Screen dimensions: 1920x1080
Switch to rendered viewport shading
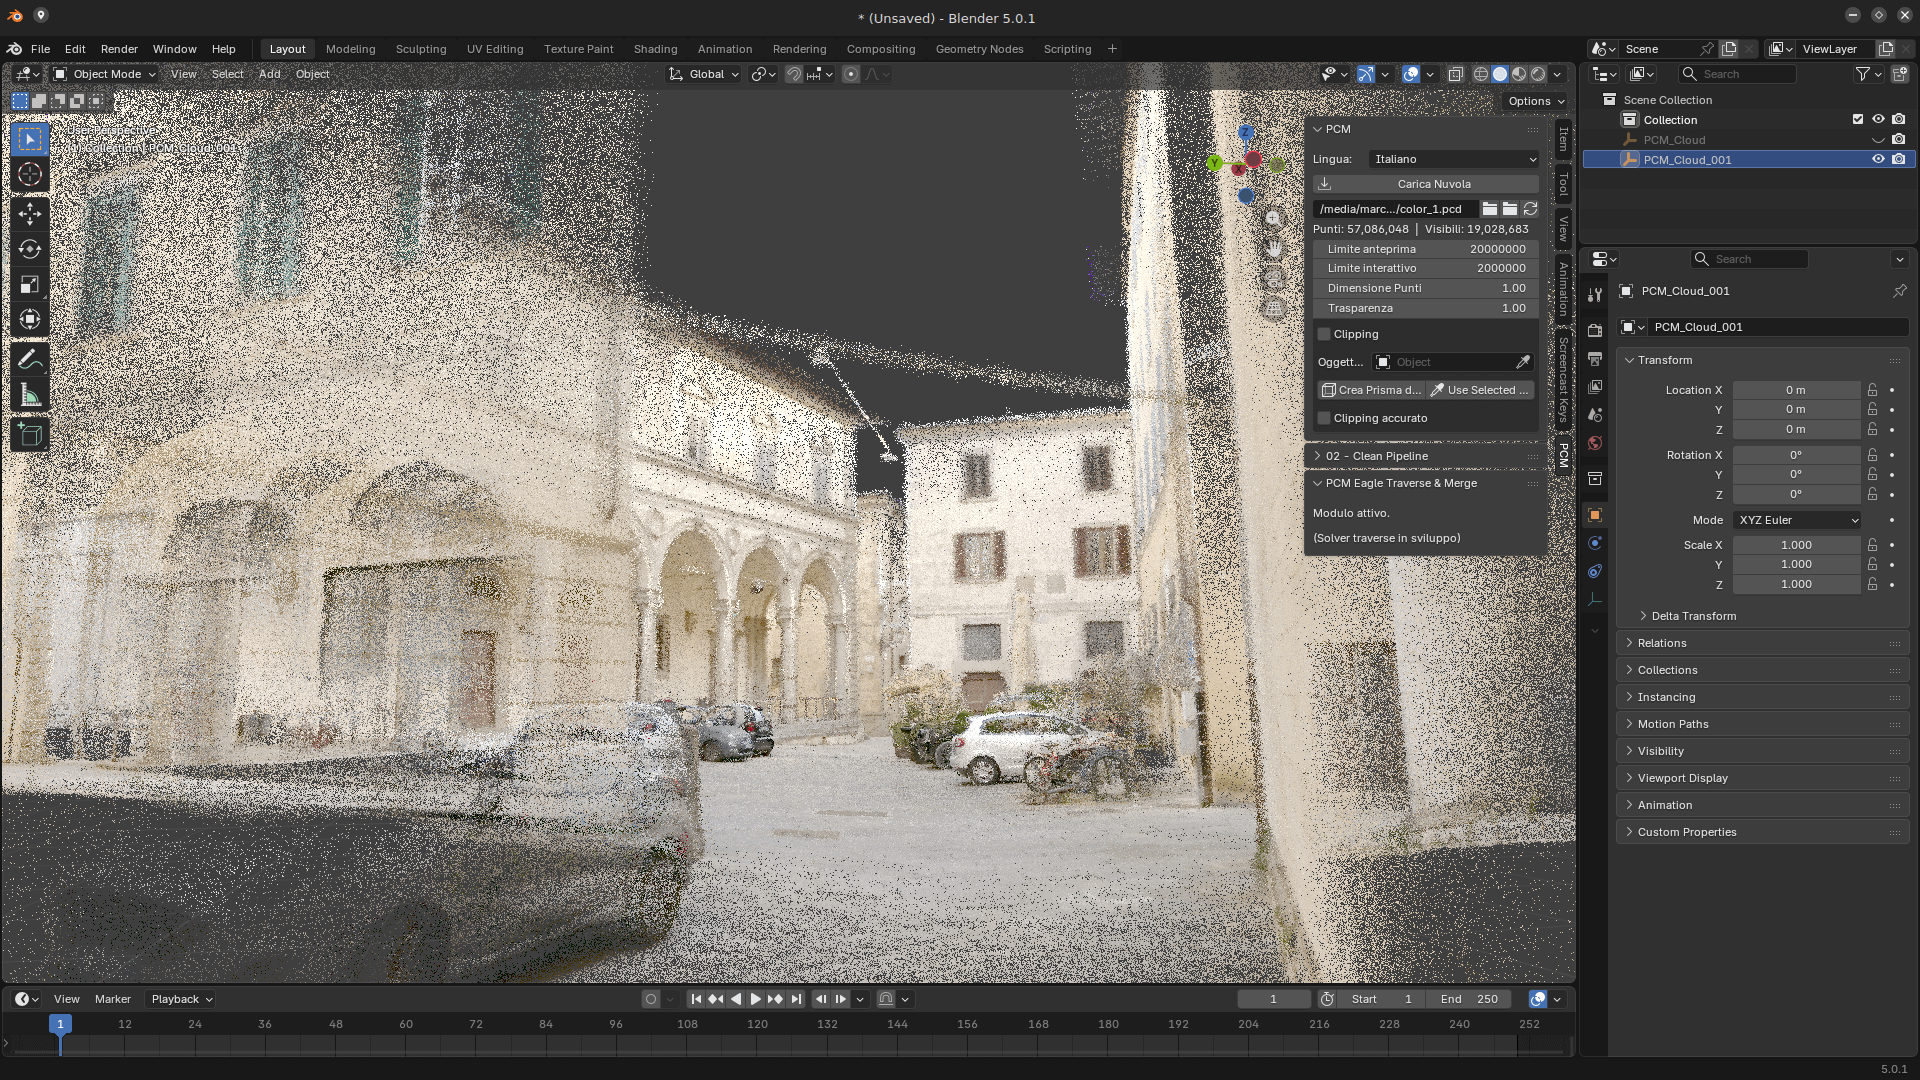pos(1538,74)
